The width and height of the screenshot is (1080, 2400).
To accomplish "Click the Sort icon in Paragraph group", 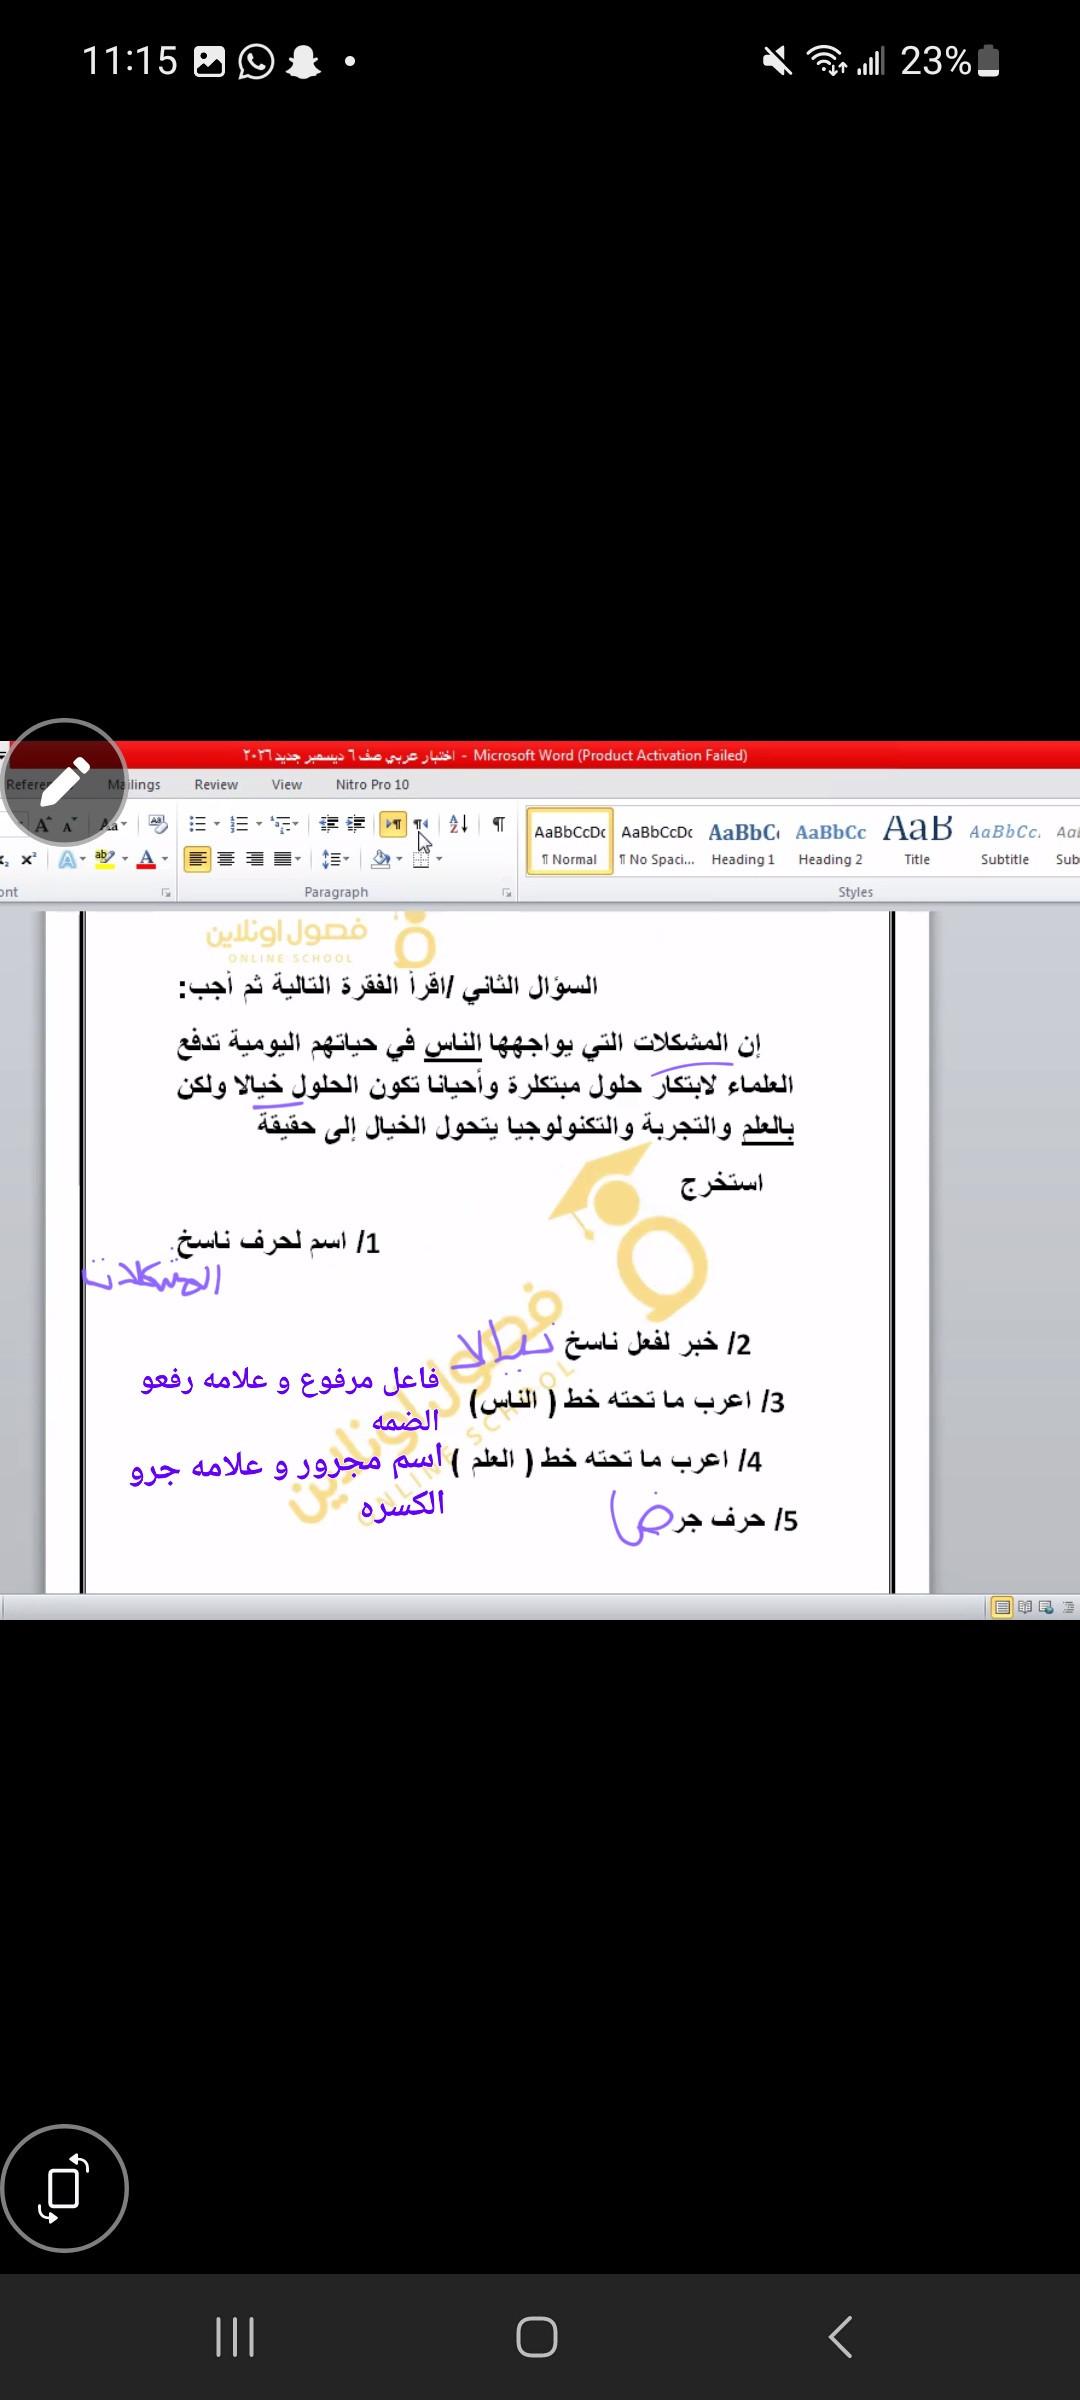I will coord(458,825).
